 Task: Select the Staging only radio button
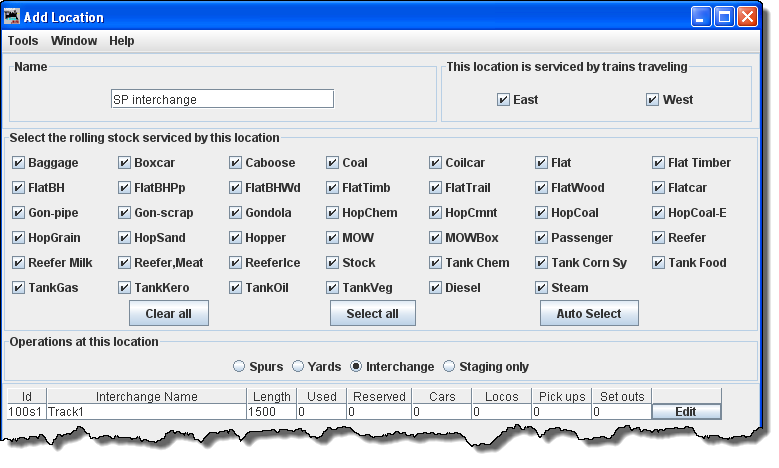coord(449,367)
